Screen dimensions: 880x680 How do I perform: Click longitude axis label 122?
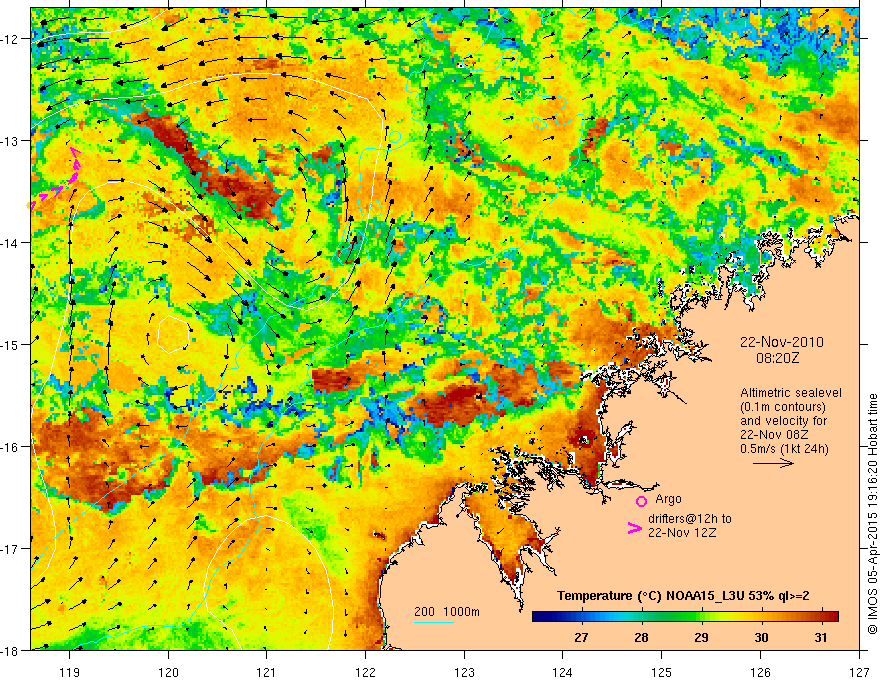(365, 672)
